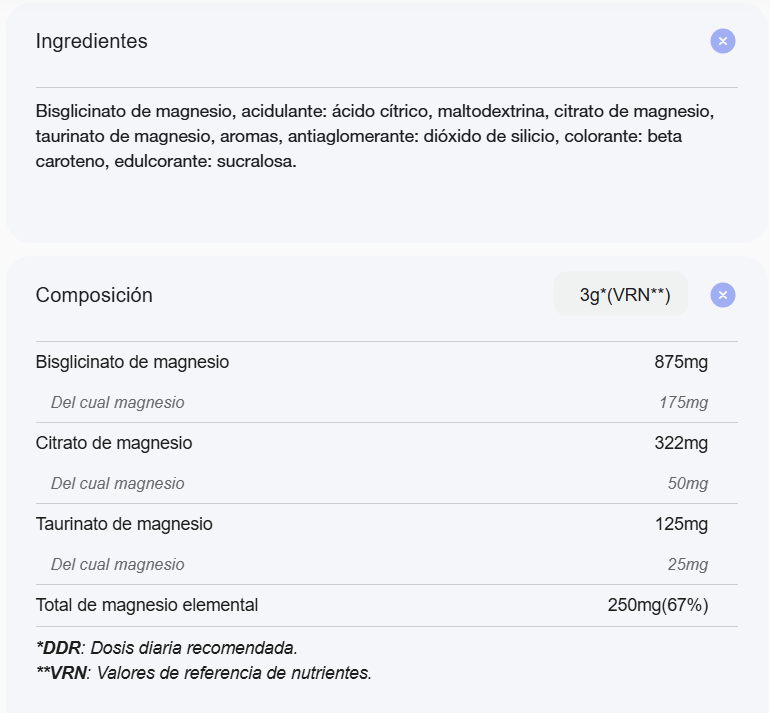This screenshot has width=770, height=713.
Task: Click the ingredients list paragraph
Action: click(x=375, y=136)
